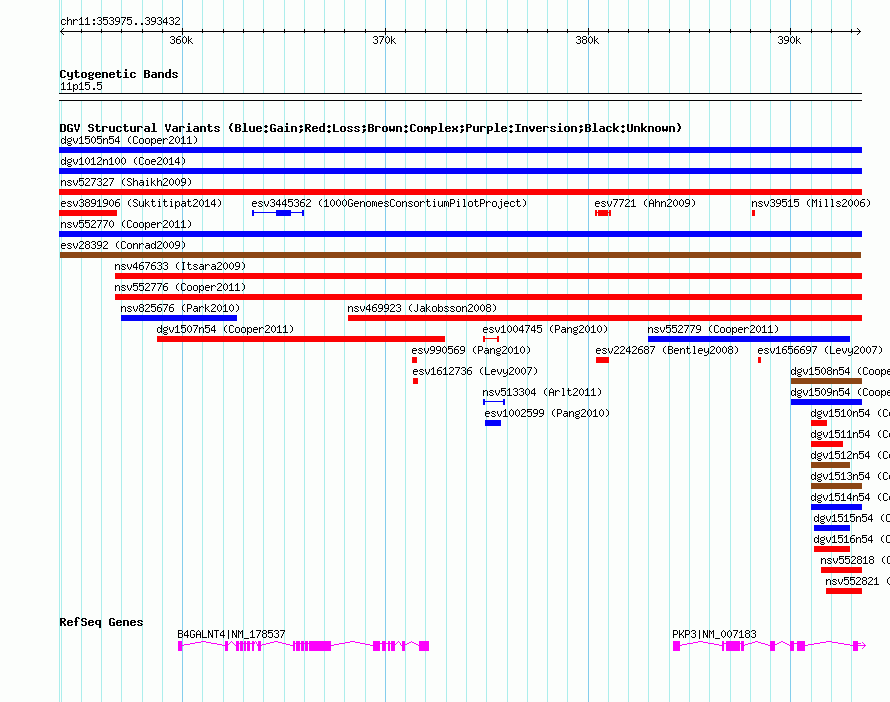Select the nsv552770 (Cooper2011) gain track
The height and width of the screenshot is (702, 890).
[x=460, y=234]
